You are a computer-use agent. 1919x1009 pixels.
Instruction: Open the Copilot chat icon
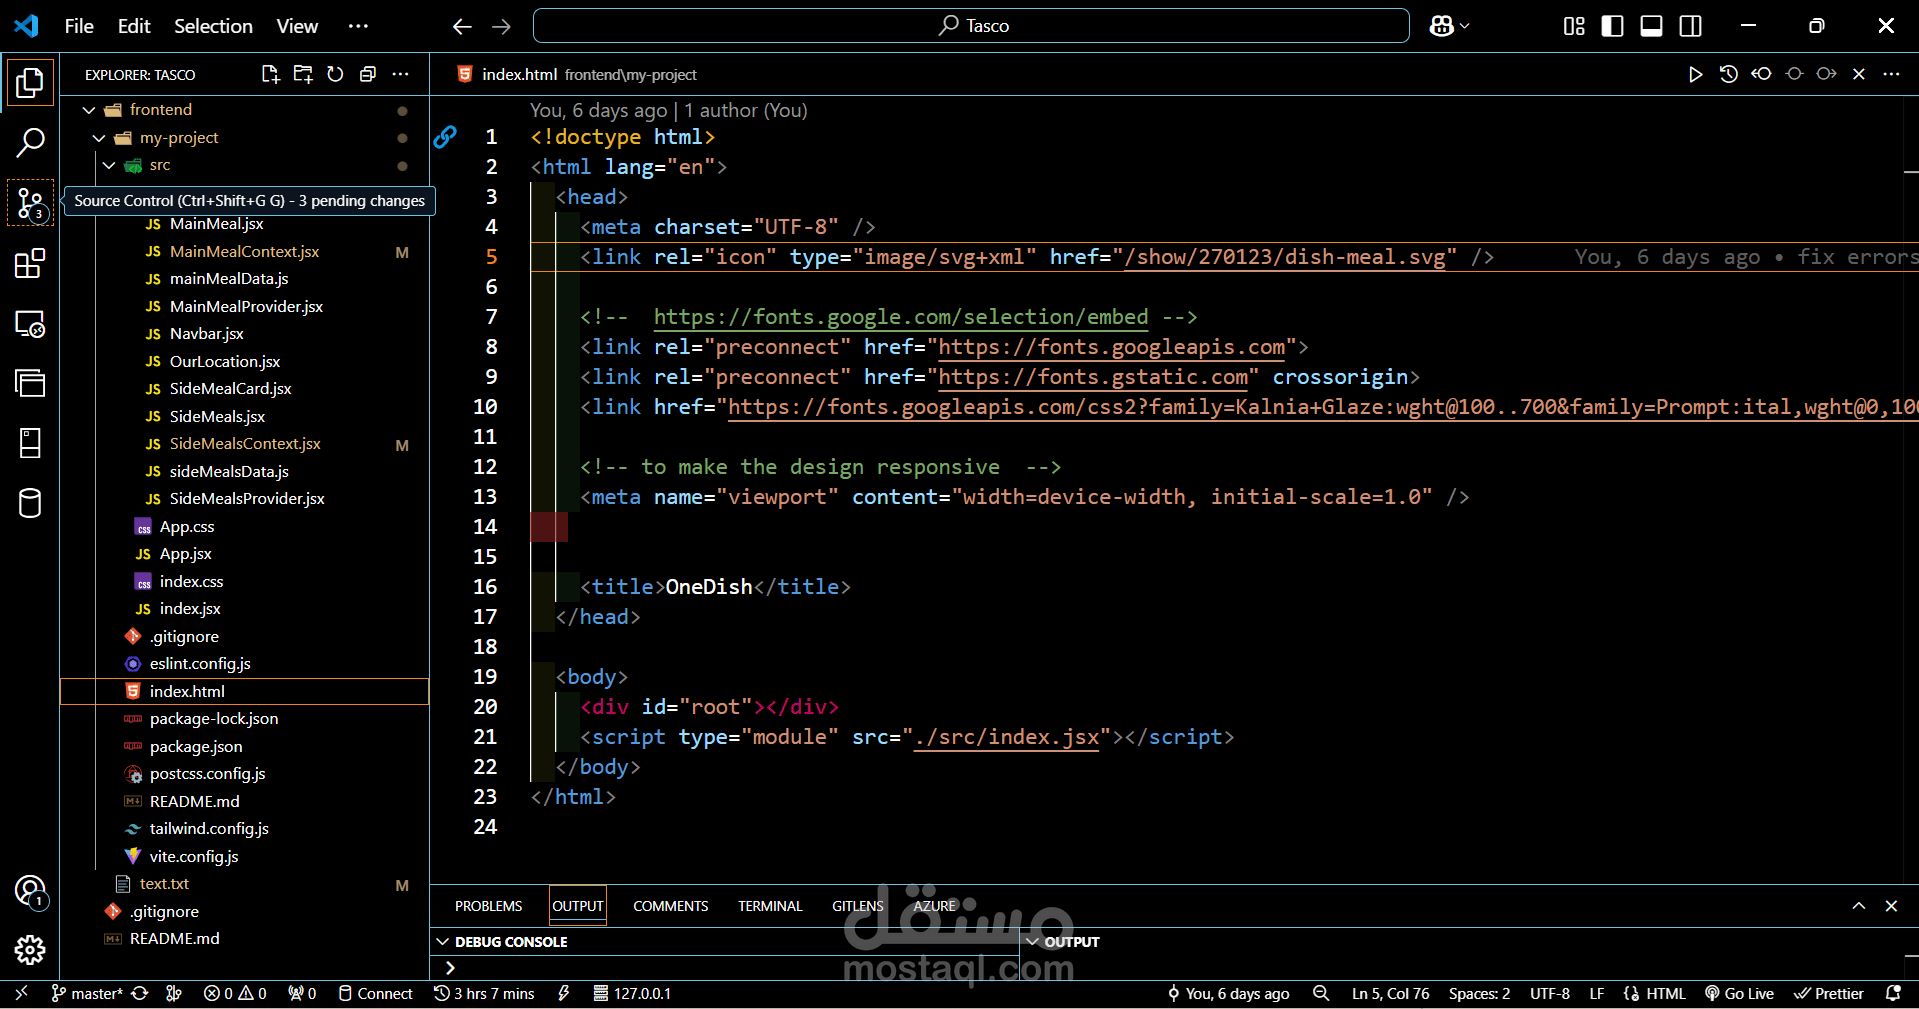(1441, 26)
